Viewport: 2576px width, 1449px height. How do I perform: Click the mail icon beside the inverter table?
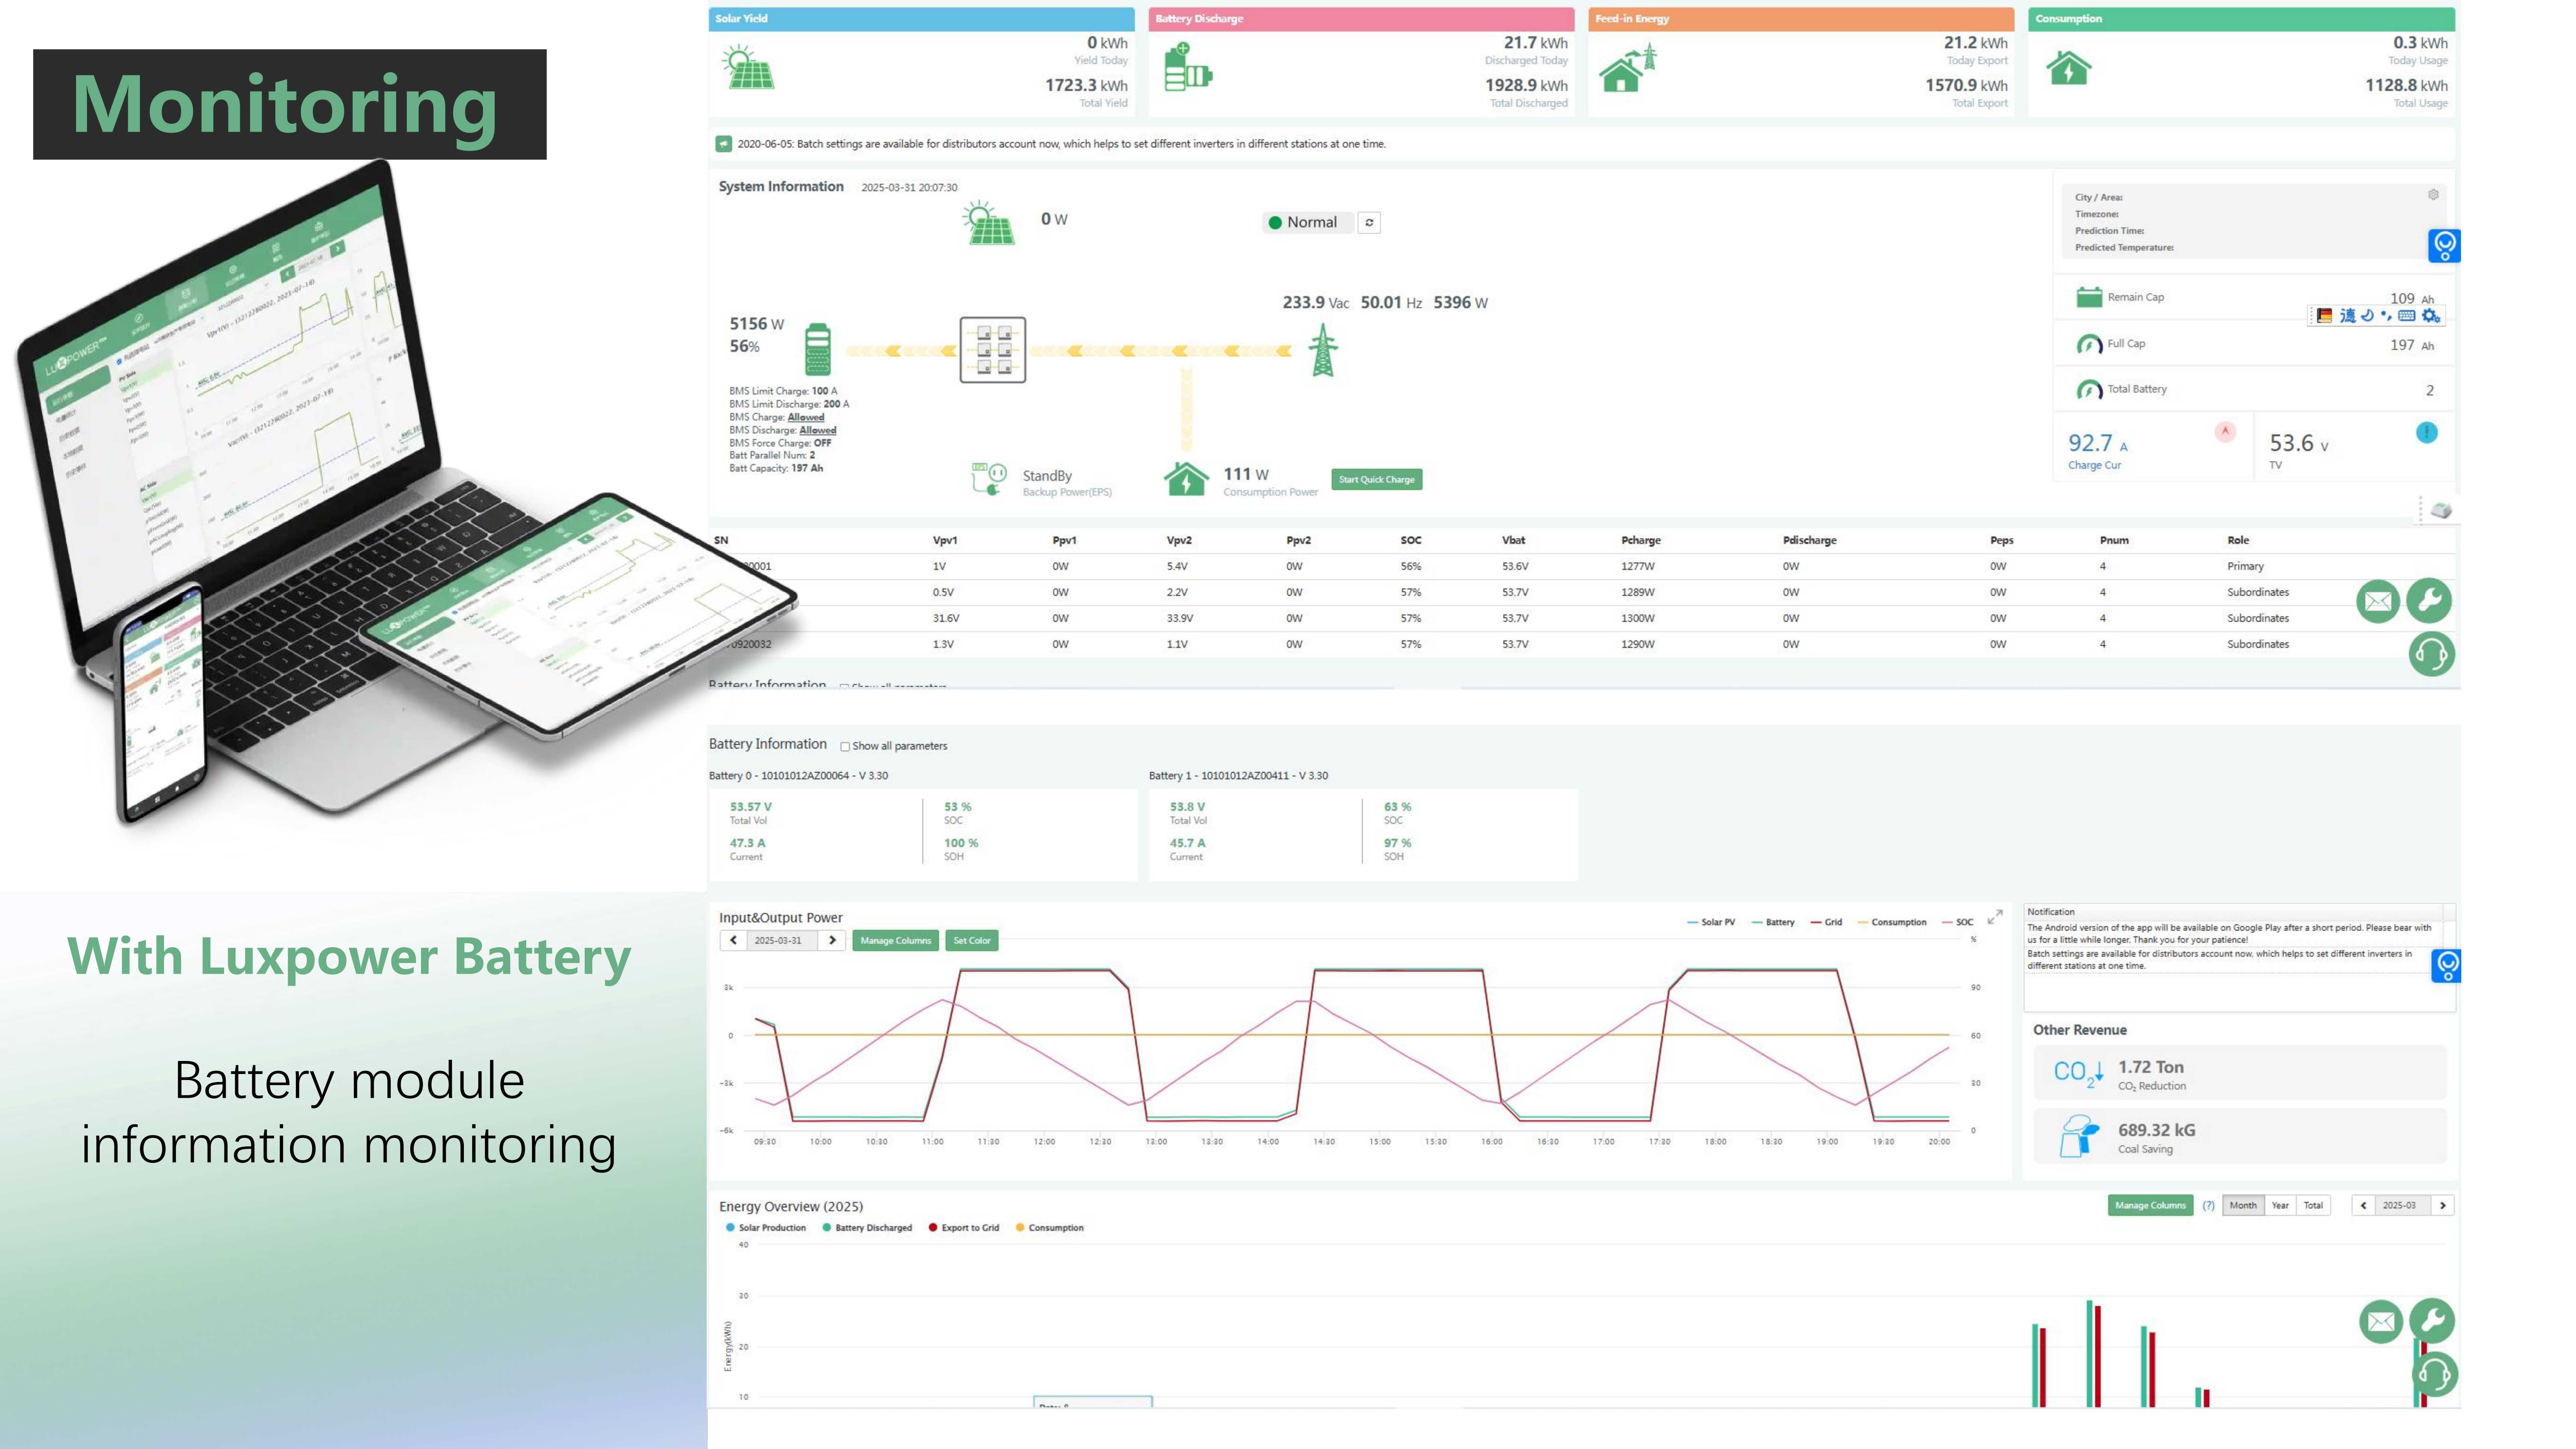click(x=2378, y=601)
